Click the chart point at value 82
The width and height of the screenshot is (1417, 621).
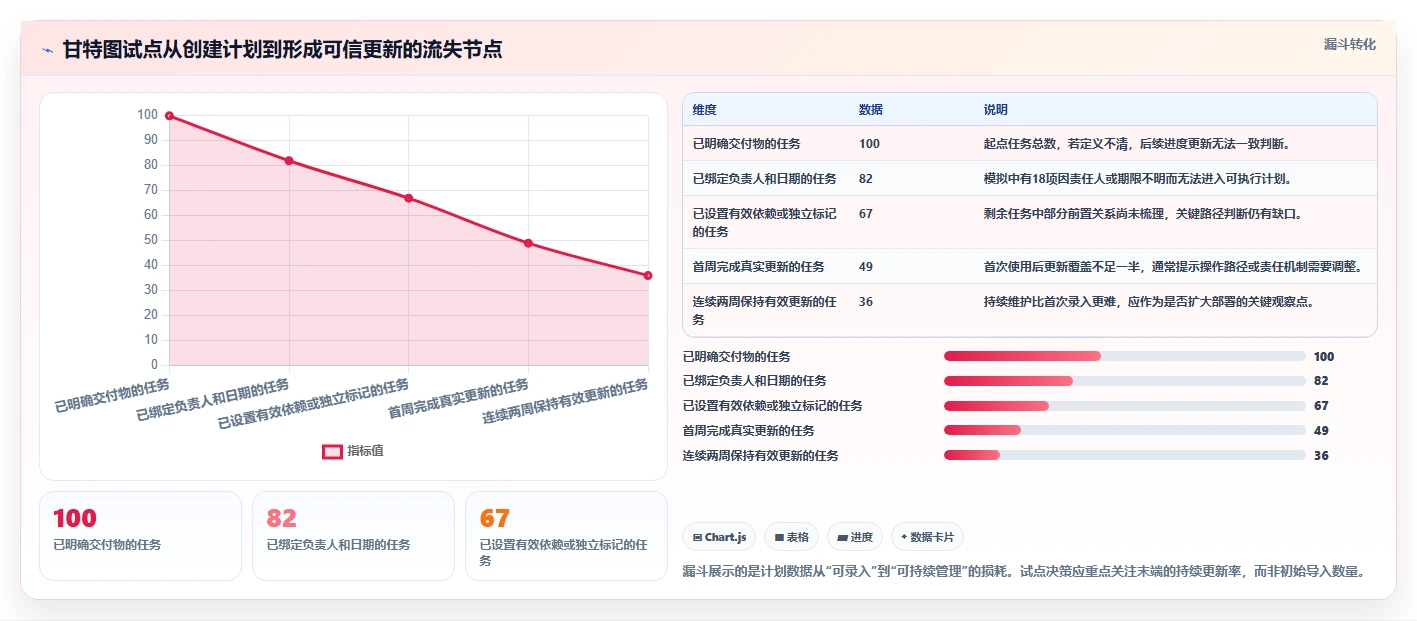289,161
